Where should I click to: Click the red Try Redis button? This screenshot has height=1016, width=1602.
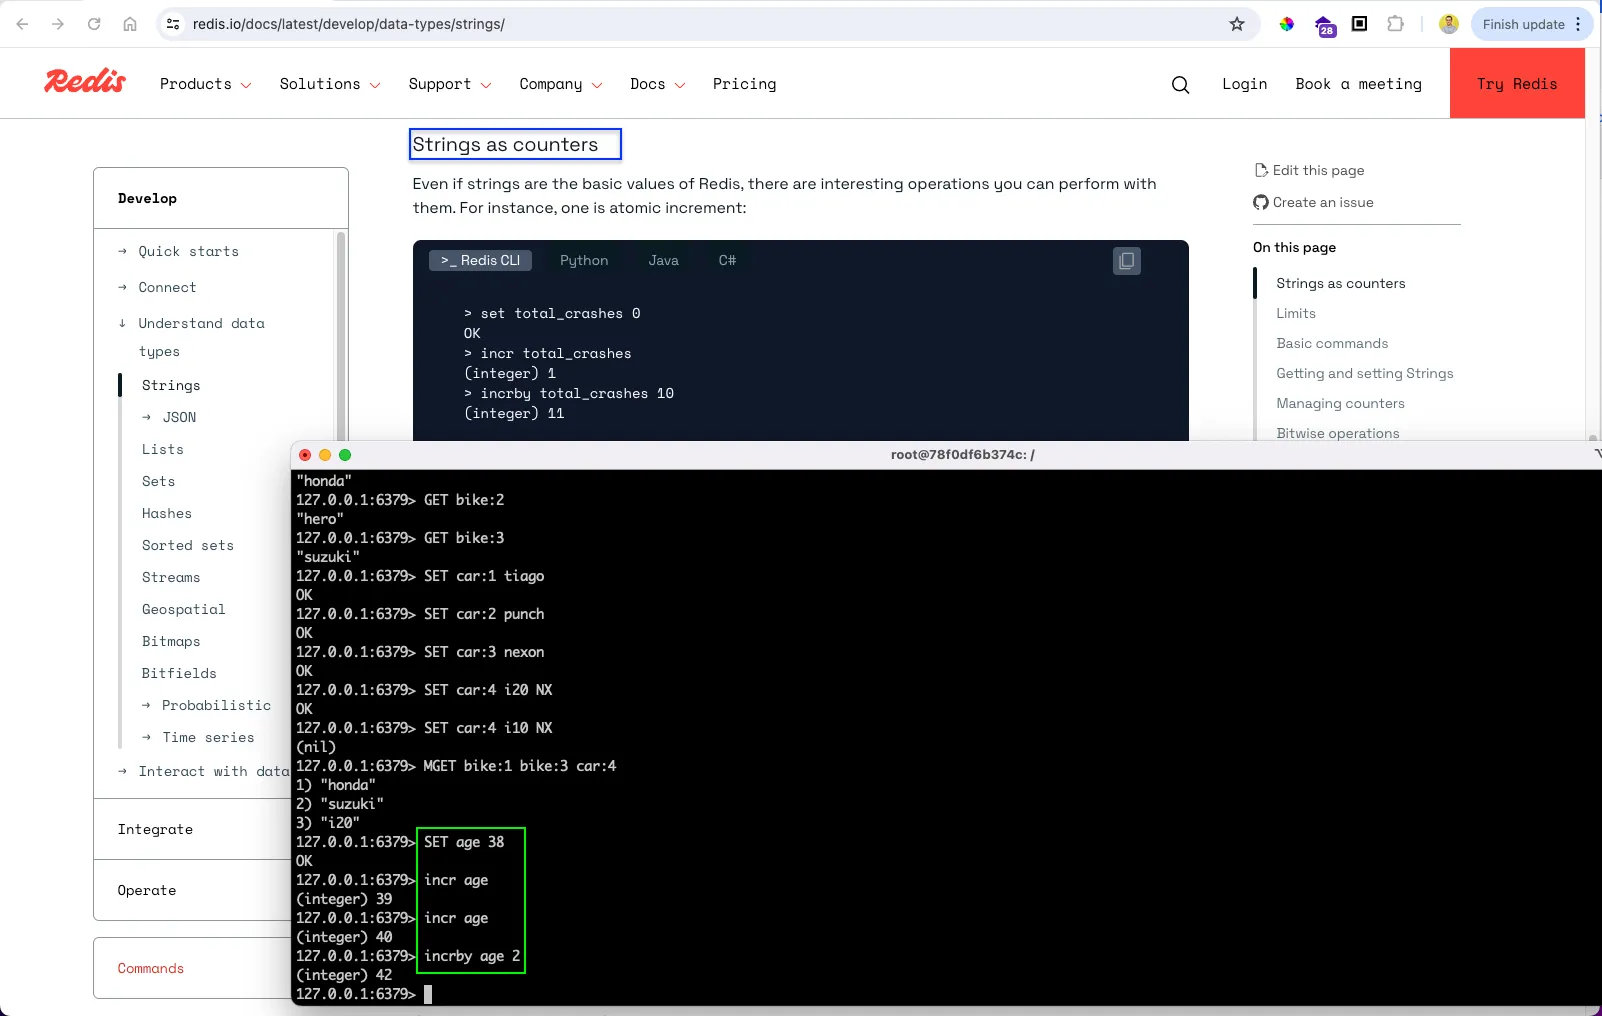point(1517,84)
